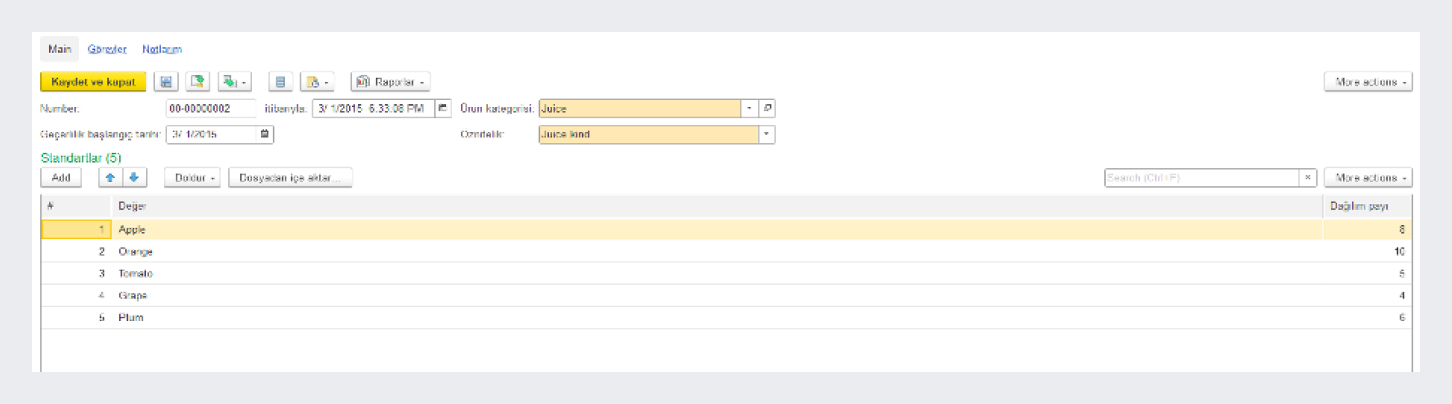Click the Add button
Screen dimensions: 1452x404
[60, 177]
